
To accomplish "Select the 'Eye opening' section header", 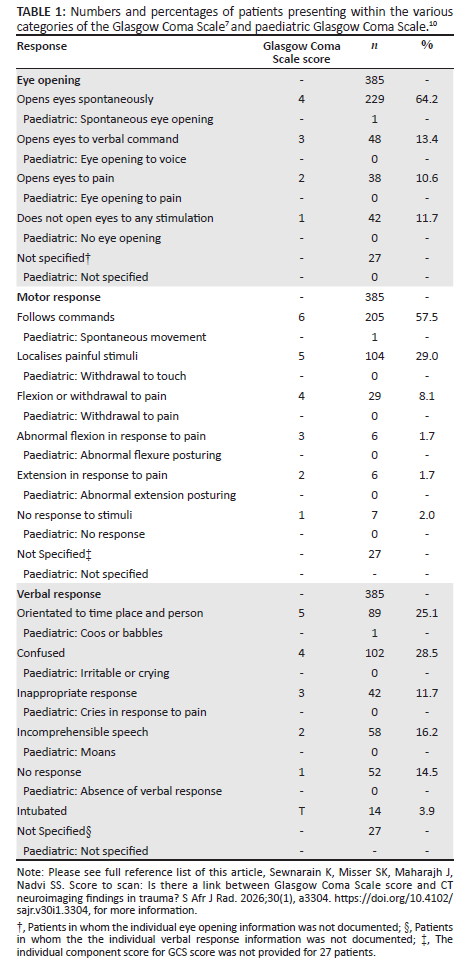I will click(49, 80).
